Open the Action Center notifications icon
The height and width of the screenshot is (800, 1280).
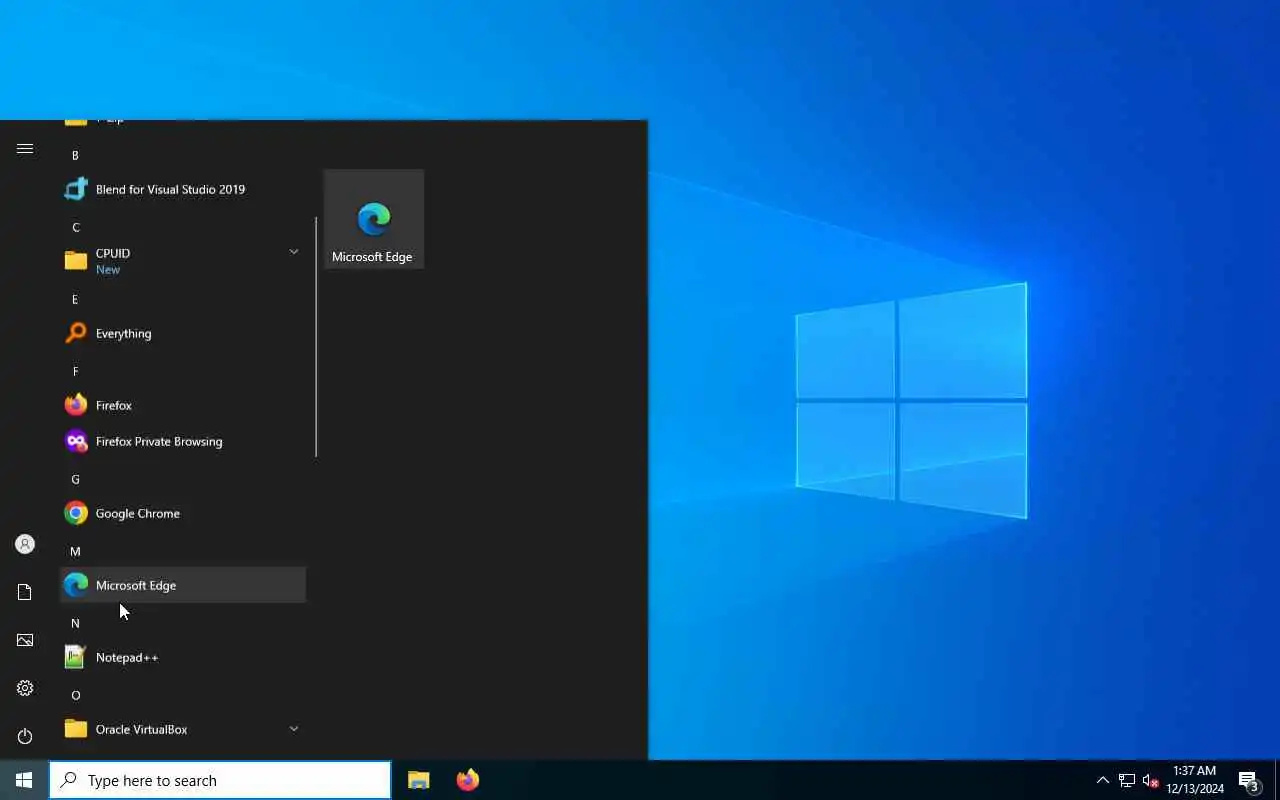pos(1248,780)
